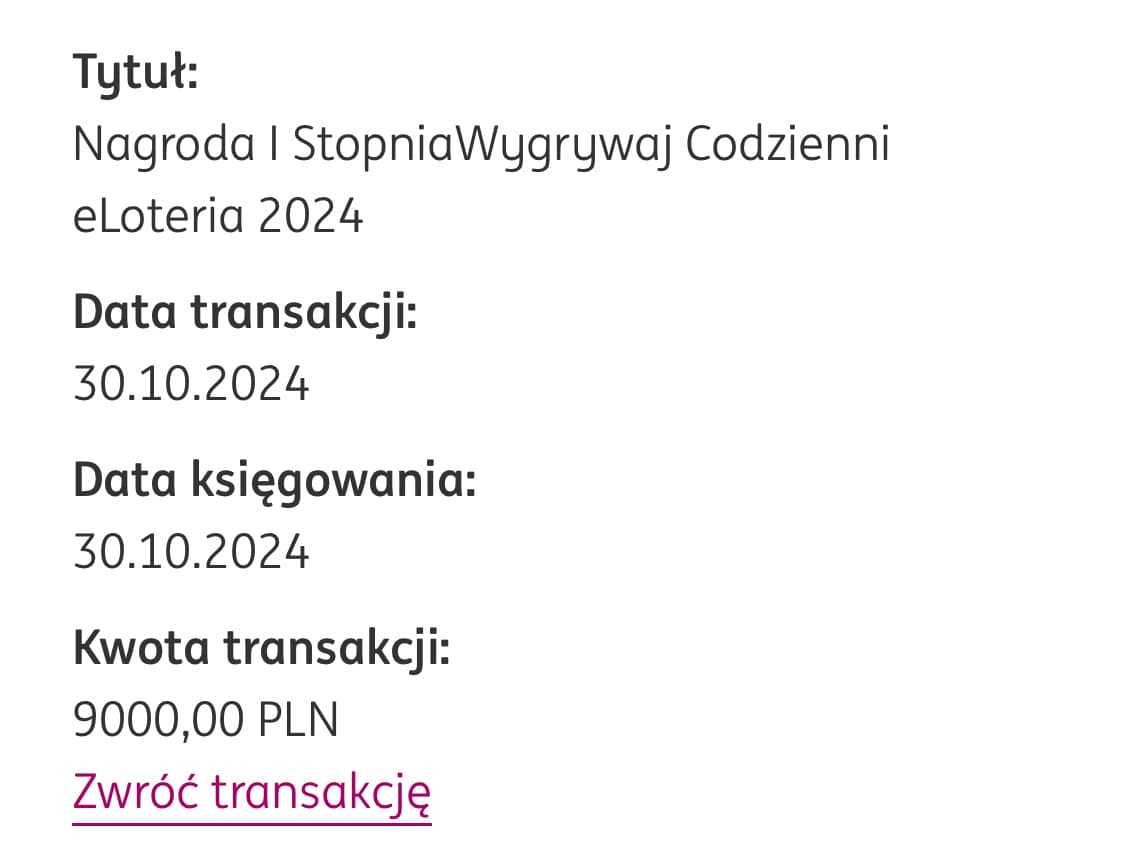Select the date value under Data księgowania
Image resolution: width=1125 pixels, height=856 pixels.
(191, 552)
